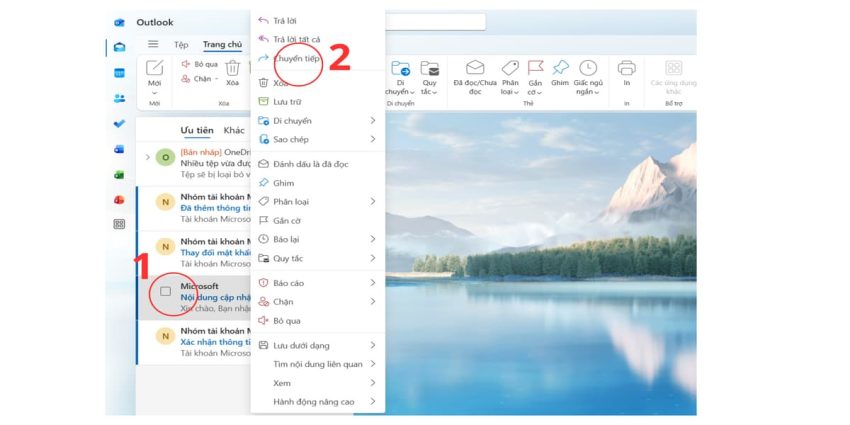Expand Tìm nội dung liên quan submenu
850x425 pixels.
318,364
